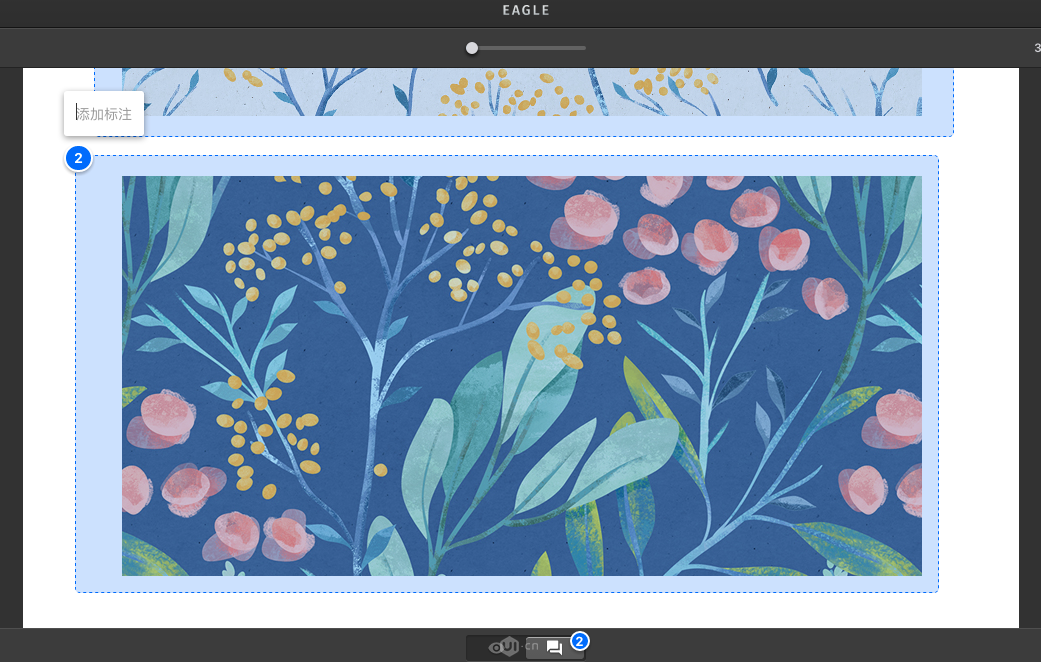Click the annotation count badge in the bottom bar

580,640
